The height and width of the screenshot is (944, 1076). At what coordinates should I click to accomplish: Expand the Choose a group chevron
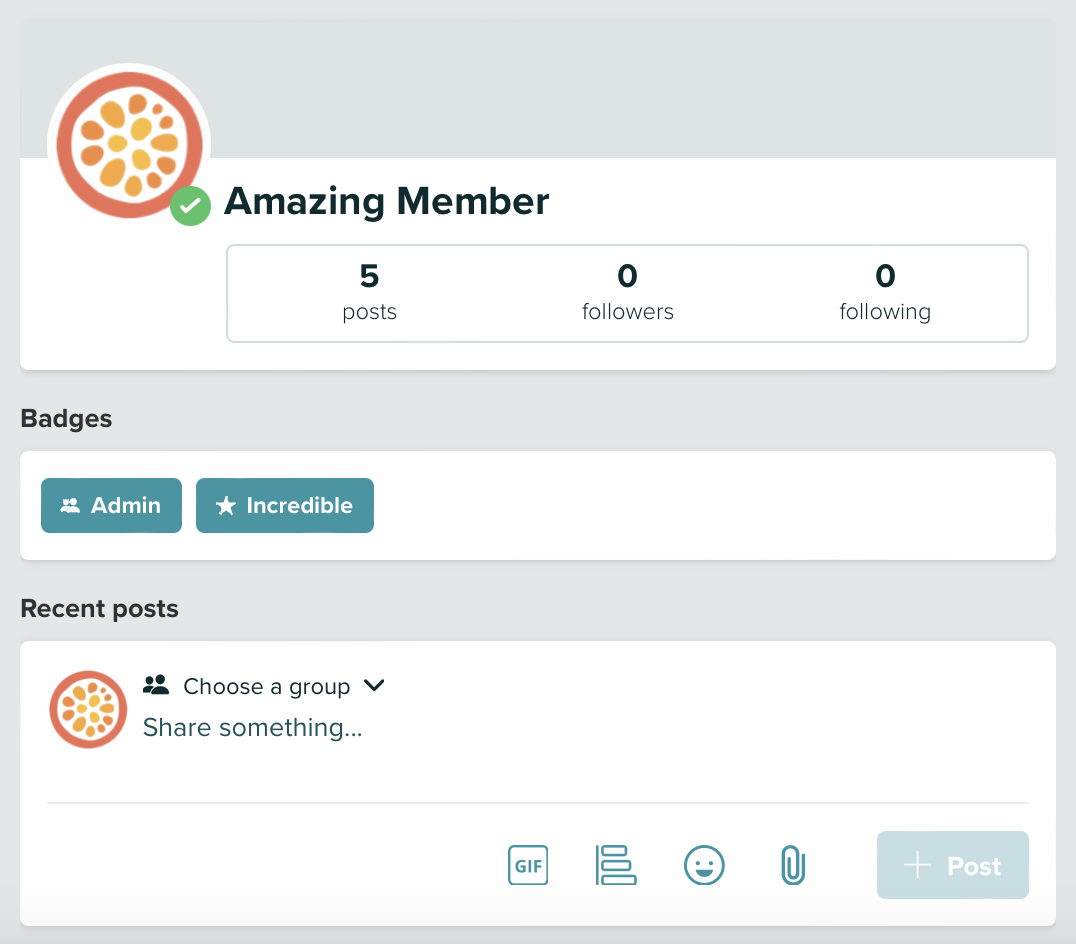(x=374, y=686)
